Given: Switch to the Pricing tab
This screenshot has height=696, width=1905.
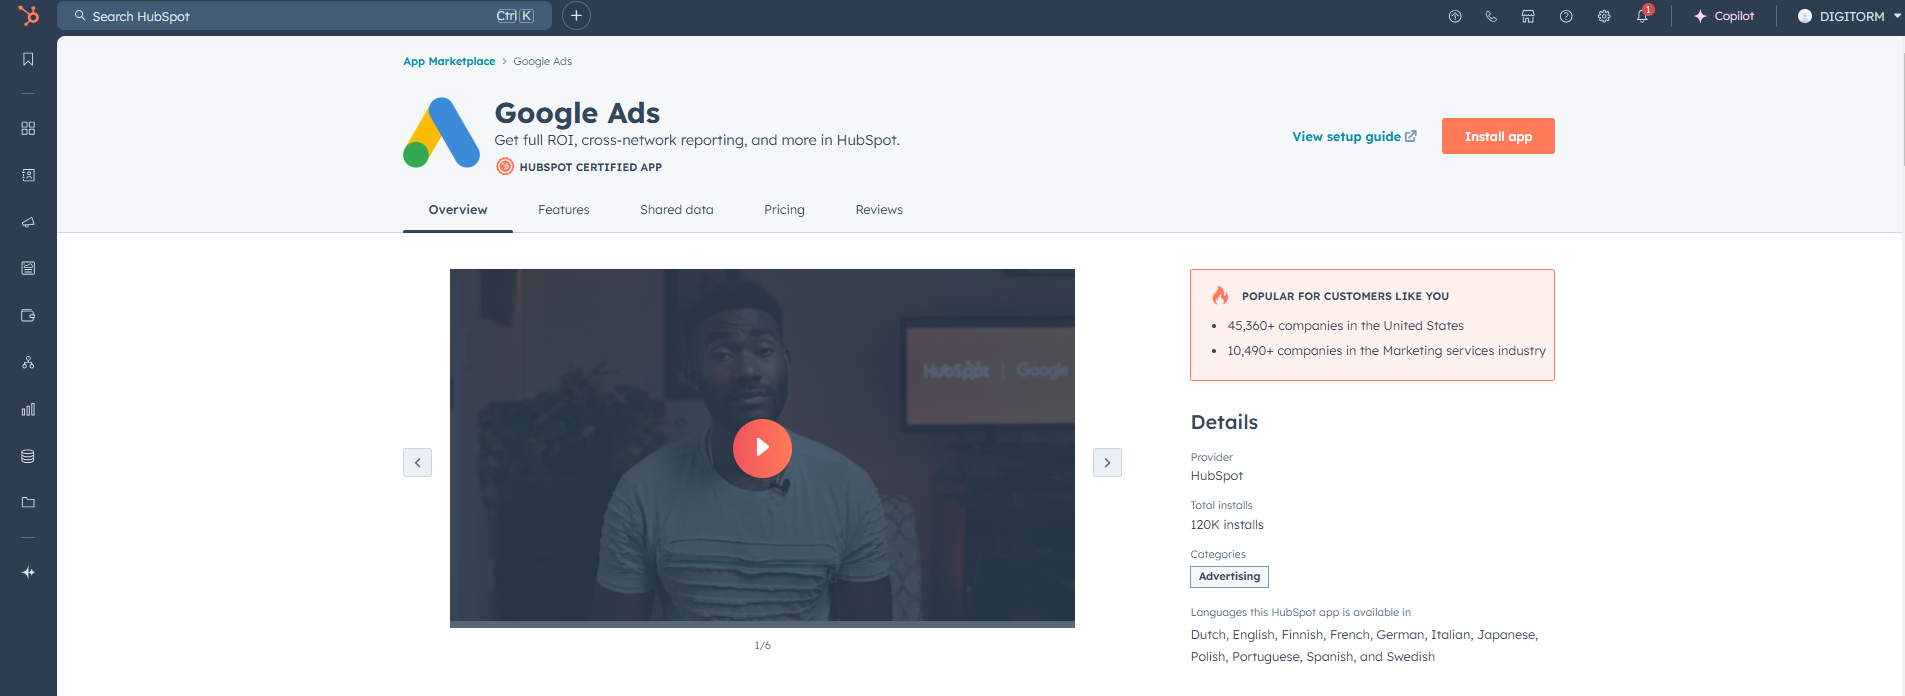Looking at the screenshot, I should click(x=784, y=210).
